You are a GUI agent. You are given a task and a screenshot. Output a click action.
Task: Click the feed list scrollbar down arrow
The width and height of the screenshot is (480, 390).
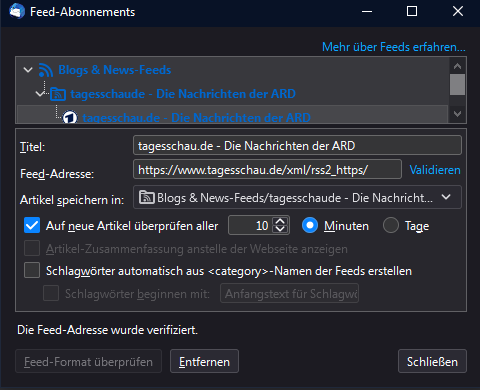point(457,114)
